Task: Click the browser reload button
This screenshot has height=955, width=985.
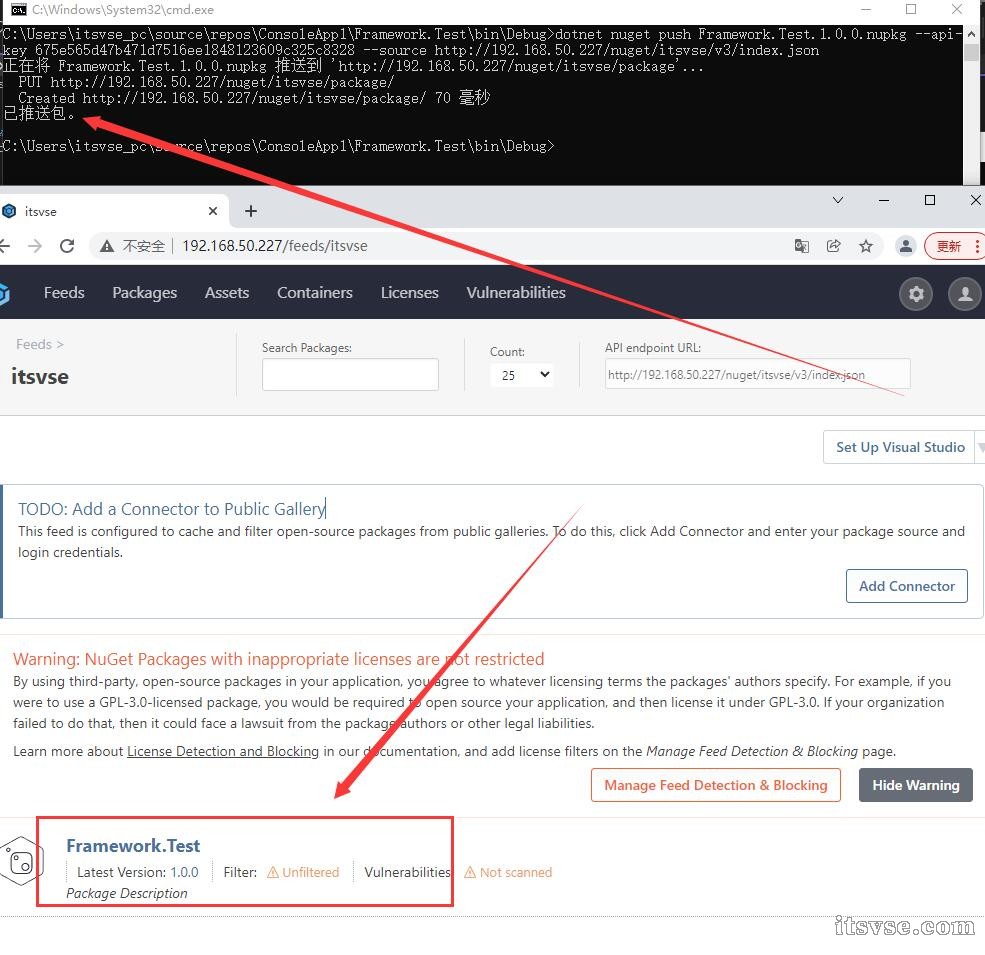Action: tap(67, 246)
